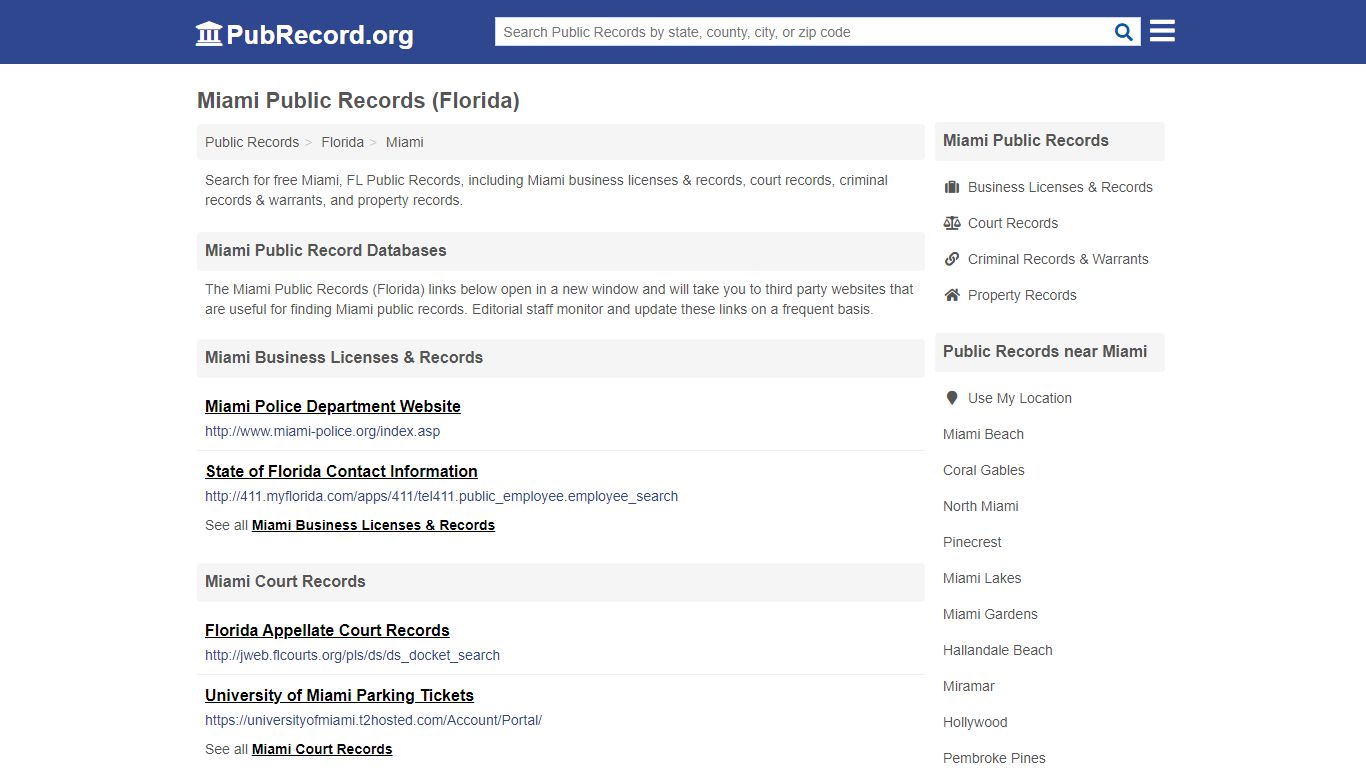Image resolution: width=1366 pixels, height=768 pixels.
Task: Click Miami Court Records section heading
Action: [x=285, y=582]
